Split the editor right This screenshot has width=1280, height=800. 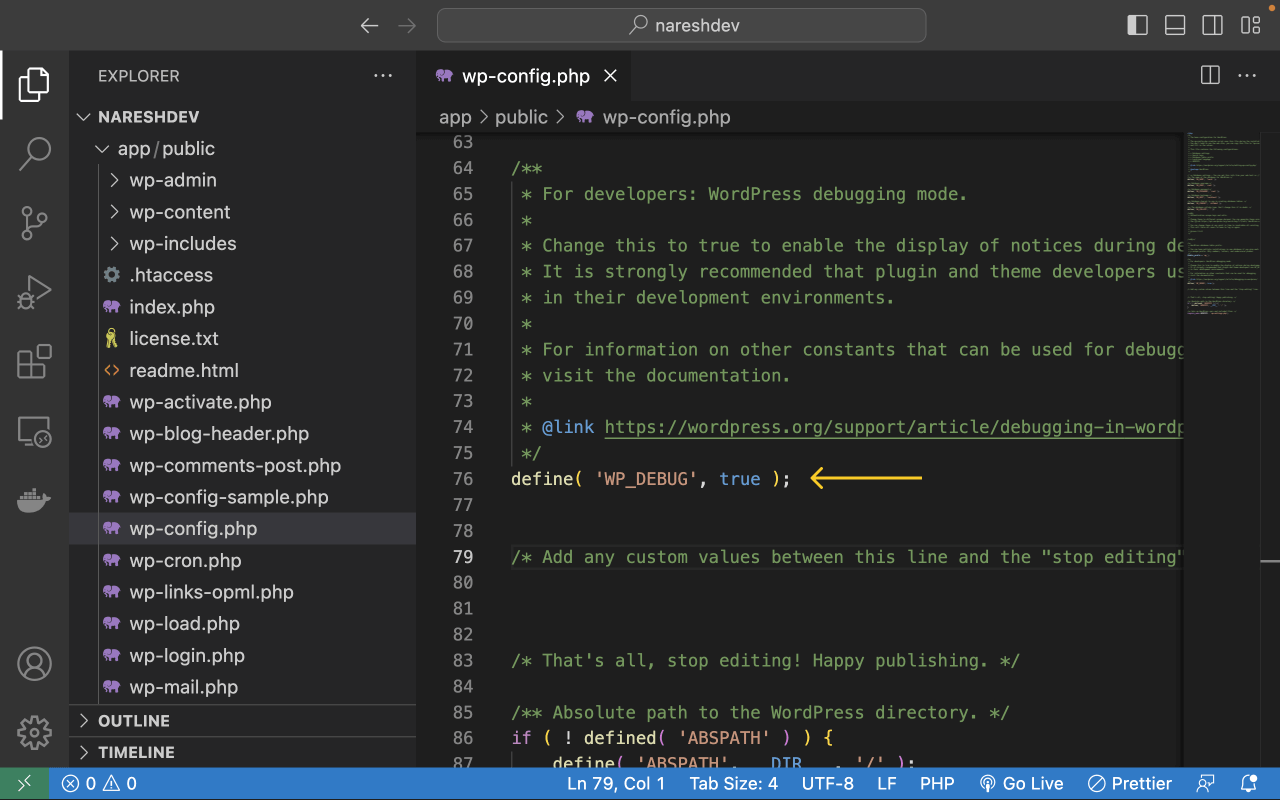coord(1210,75)
